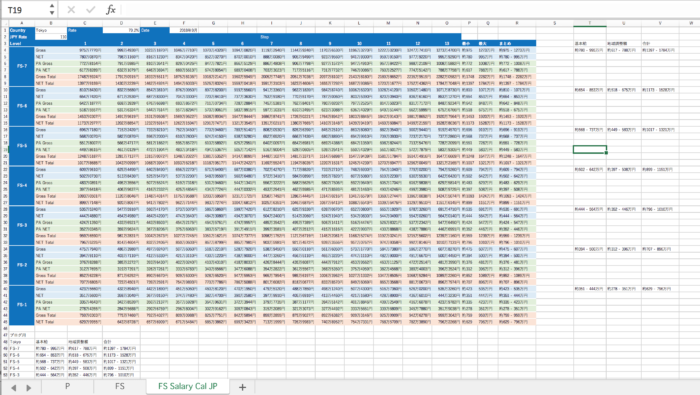Click the FS-7 level block
Image resolution: width=700 pixels, height=395 pixels.
tap(21, 67)
